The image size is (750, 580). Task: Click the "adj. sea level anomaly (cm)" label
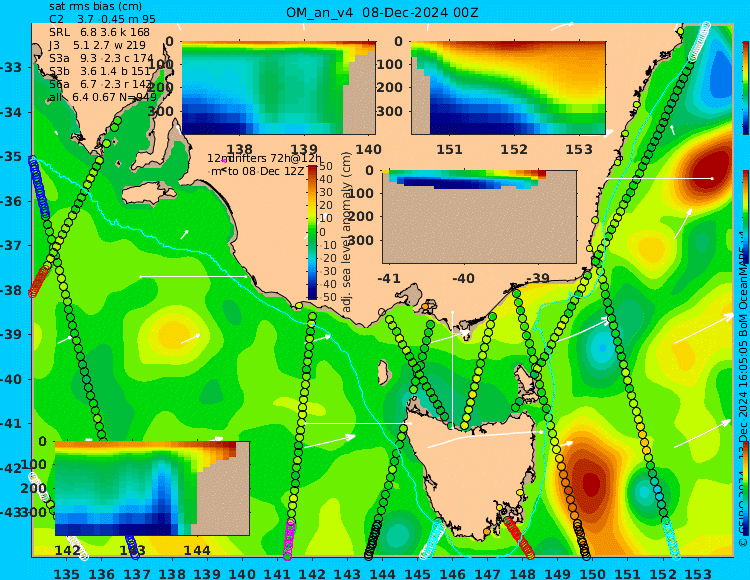coord(347,232)
